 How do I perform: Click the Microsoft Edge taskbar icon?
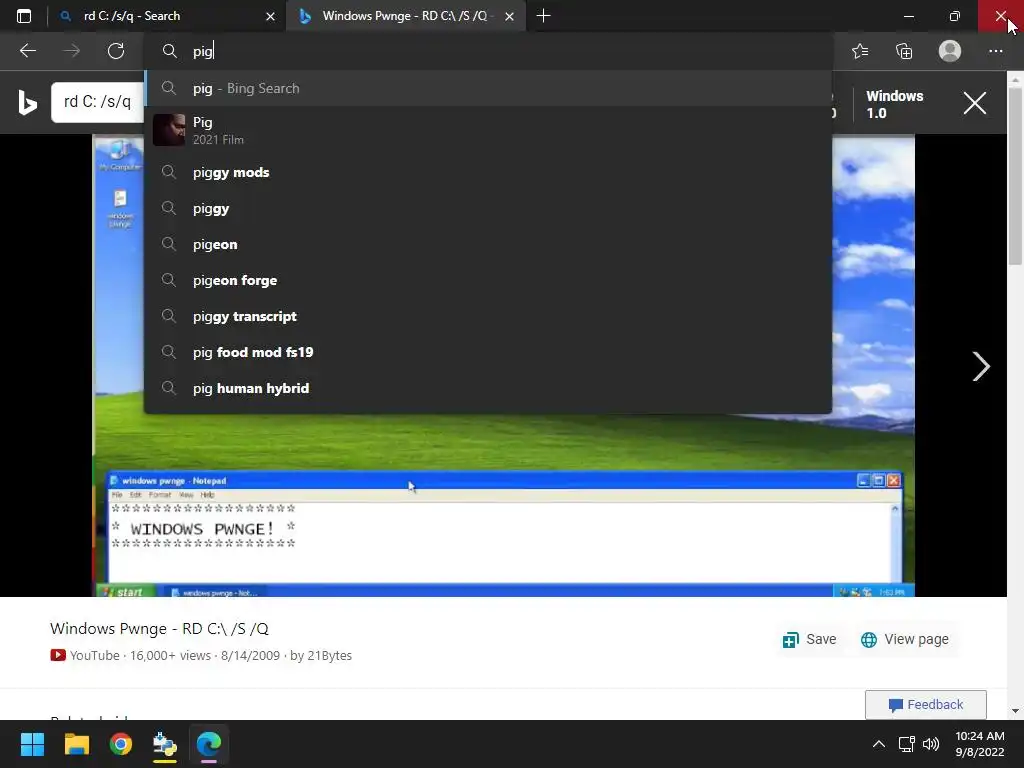click(x=209, y=744)
